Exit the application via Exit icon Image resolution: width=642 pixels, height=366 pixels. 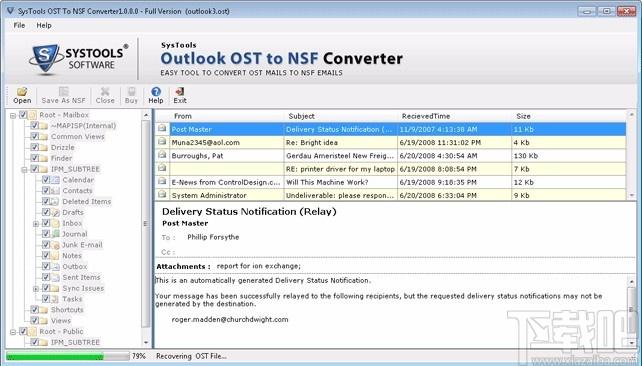[x=180, y=92]
